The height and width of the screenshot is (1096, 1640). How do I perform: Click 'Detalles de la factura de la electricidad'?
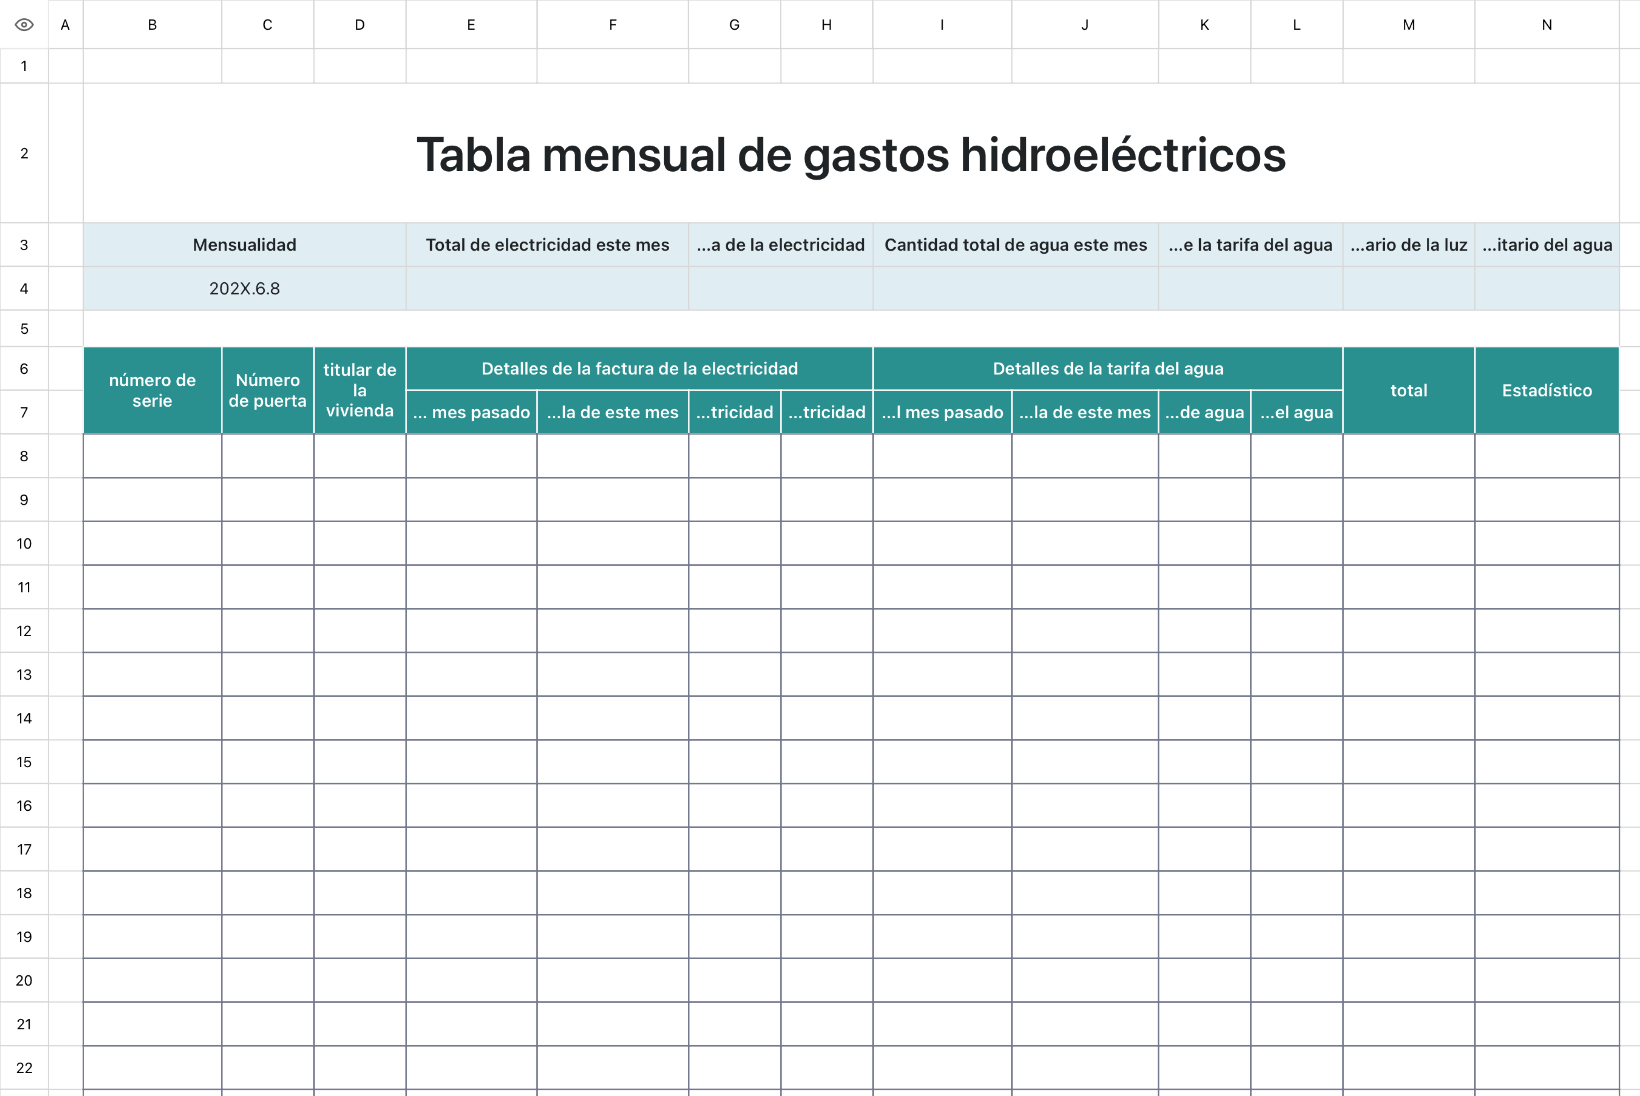point(640,369)
